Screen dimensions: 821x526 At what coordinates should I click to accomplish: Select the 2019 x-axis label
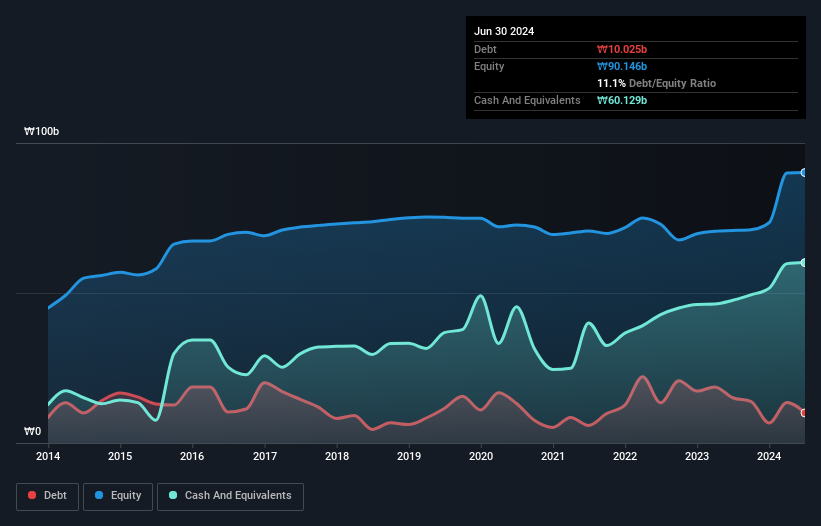click(409, 456)
